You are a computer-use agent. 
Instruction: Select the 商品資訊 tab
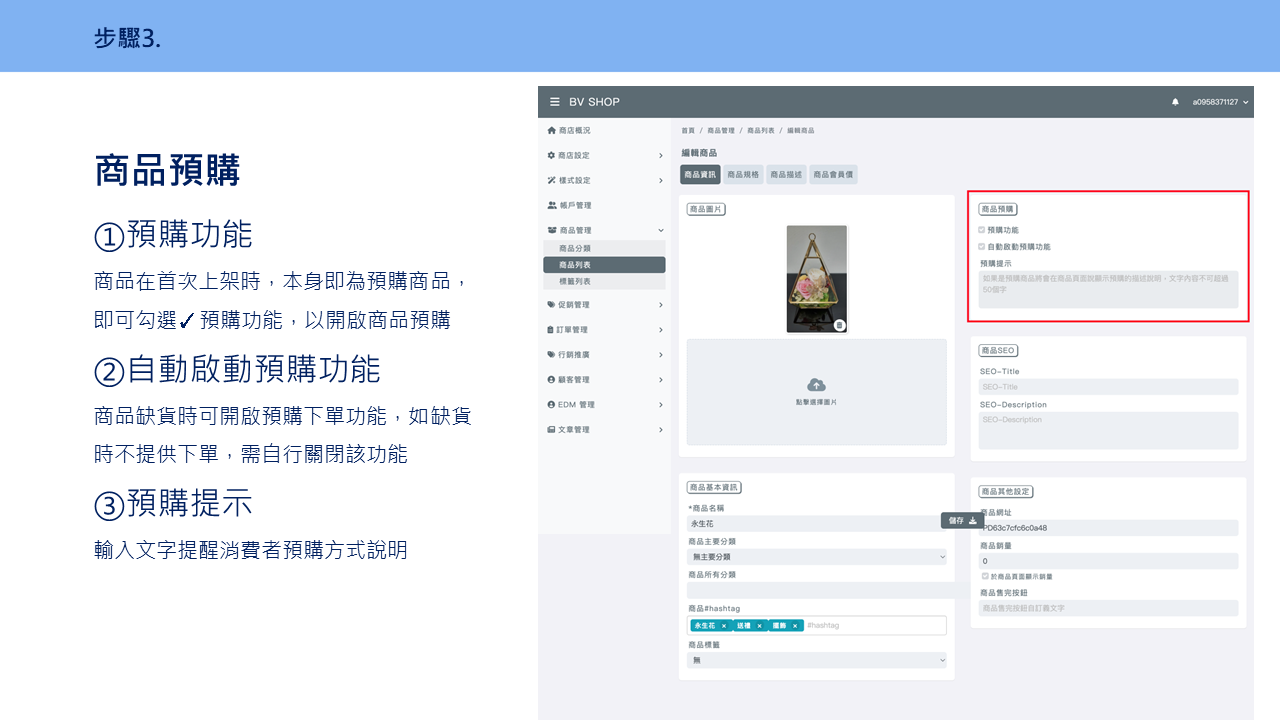tap(700, 174)
